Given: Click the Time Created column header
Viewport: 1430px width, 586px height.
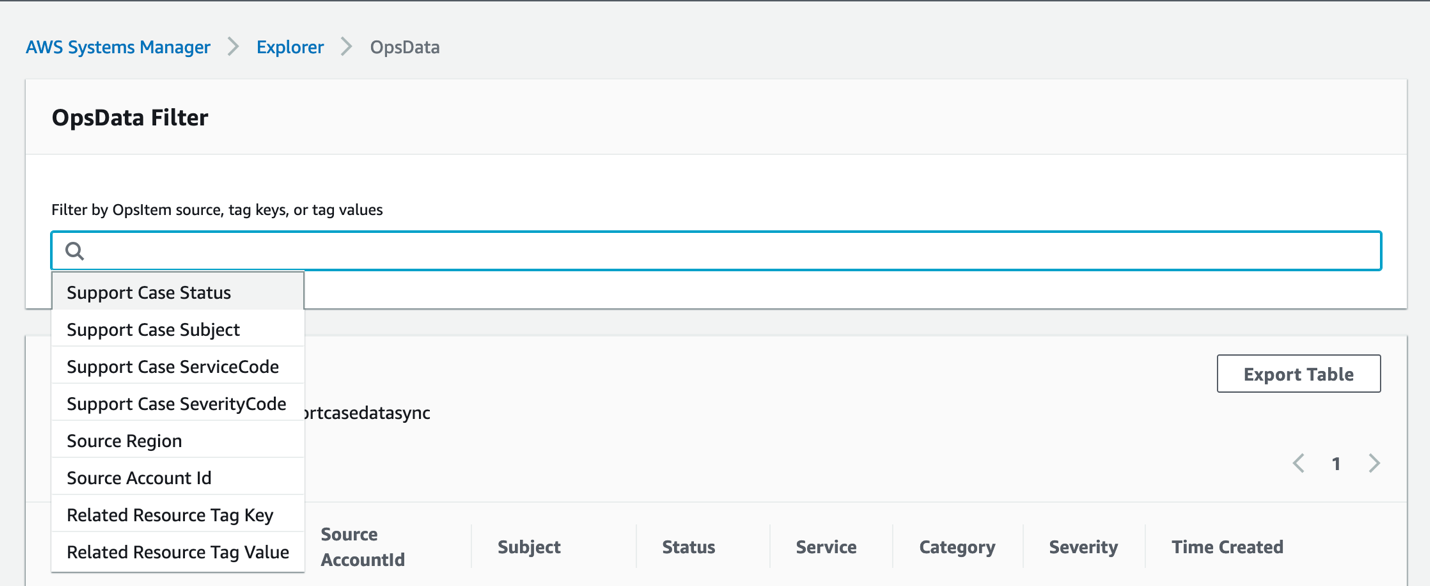Looking at the screenshot, I should point(1227,547).
